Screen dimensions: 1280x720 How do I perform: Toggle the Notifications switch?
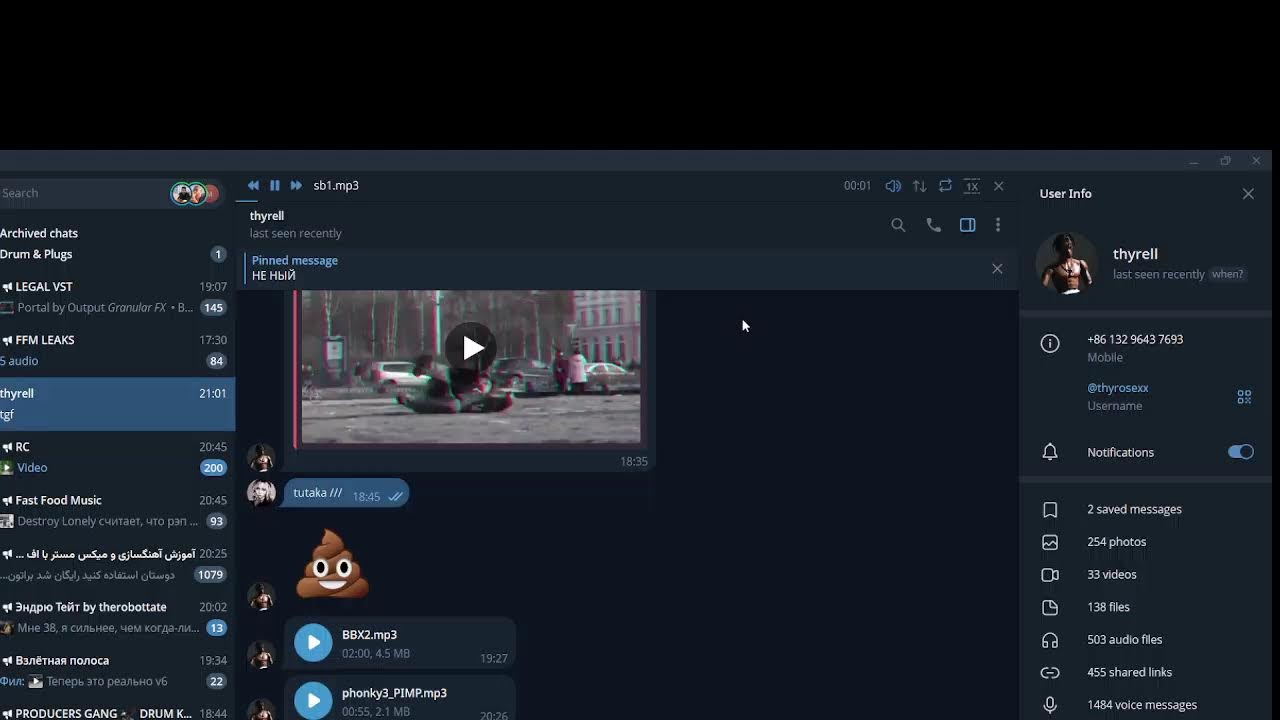click(1240, 452)
